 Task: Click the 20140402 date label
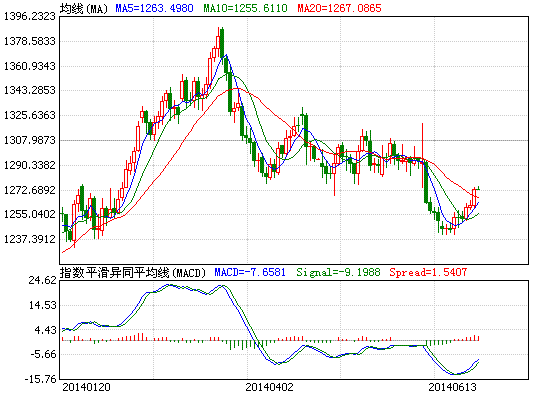[269, 387]
